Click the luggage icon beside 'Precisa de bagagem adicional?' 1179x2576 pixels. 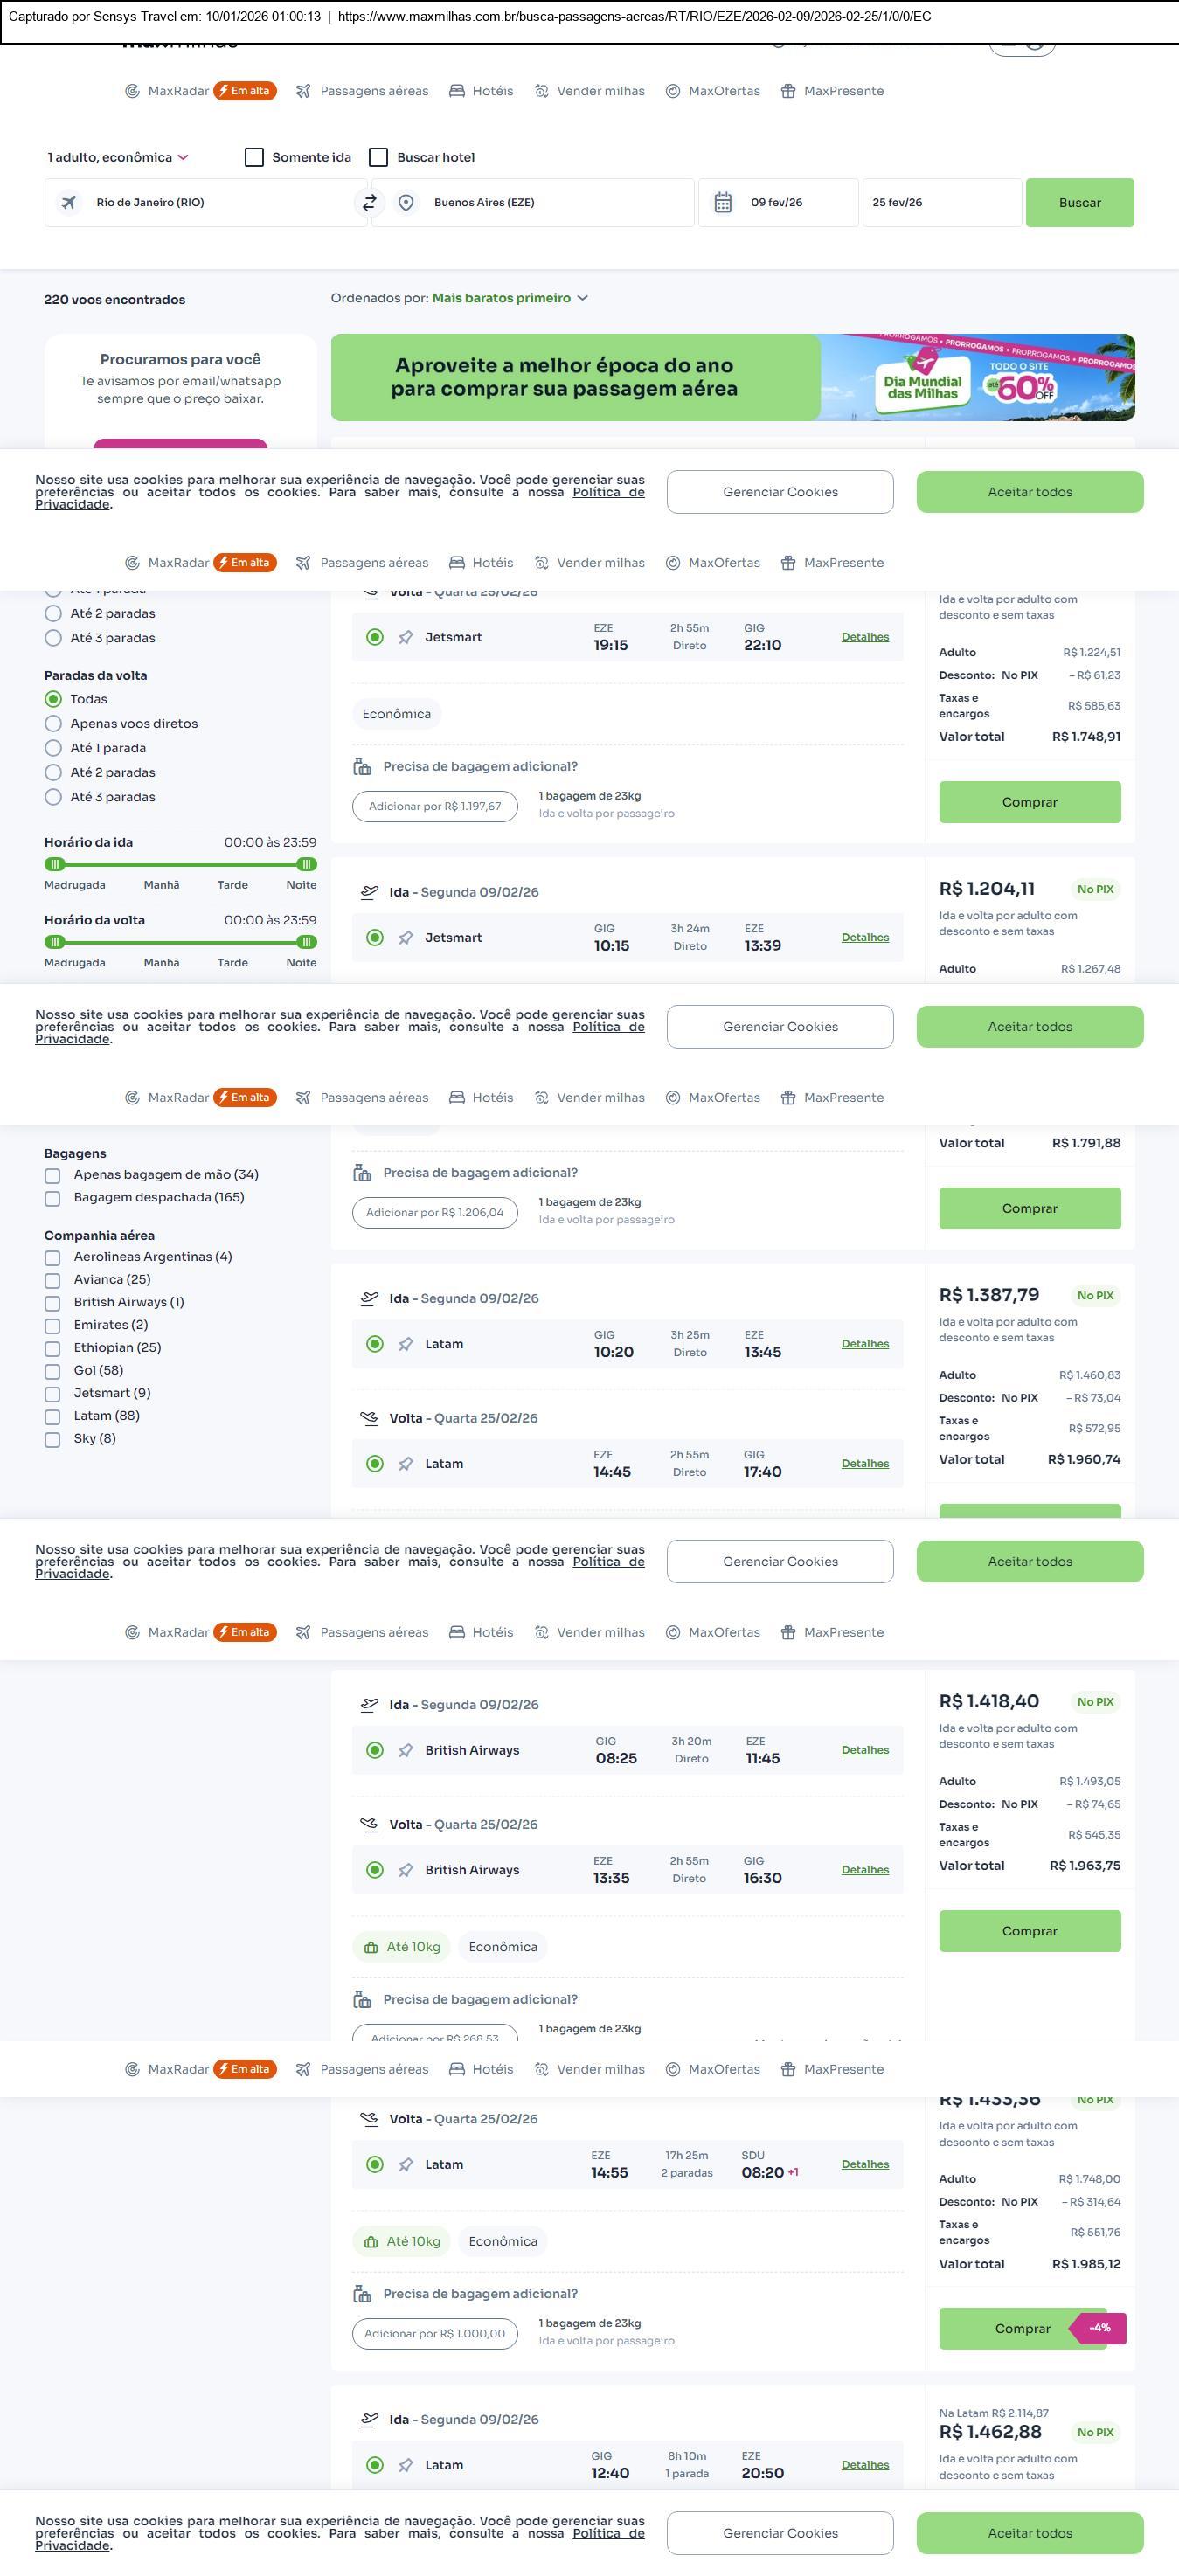pos(362,767)
